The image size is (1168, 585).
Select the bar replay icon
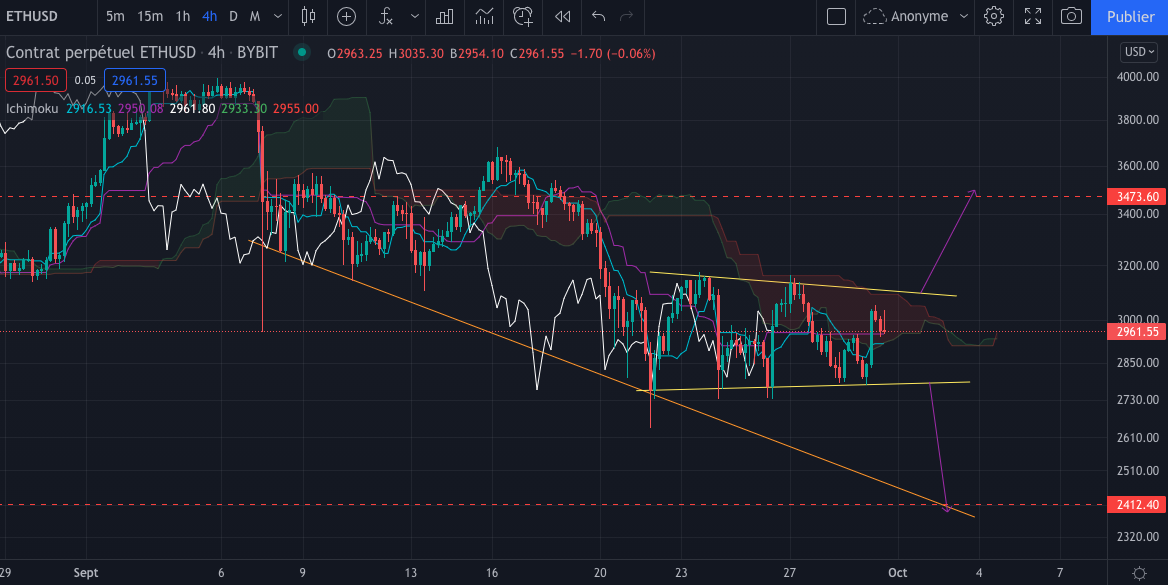561,17
